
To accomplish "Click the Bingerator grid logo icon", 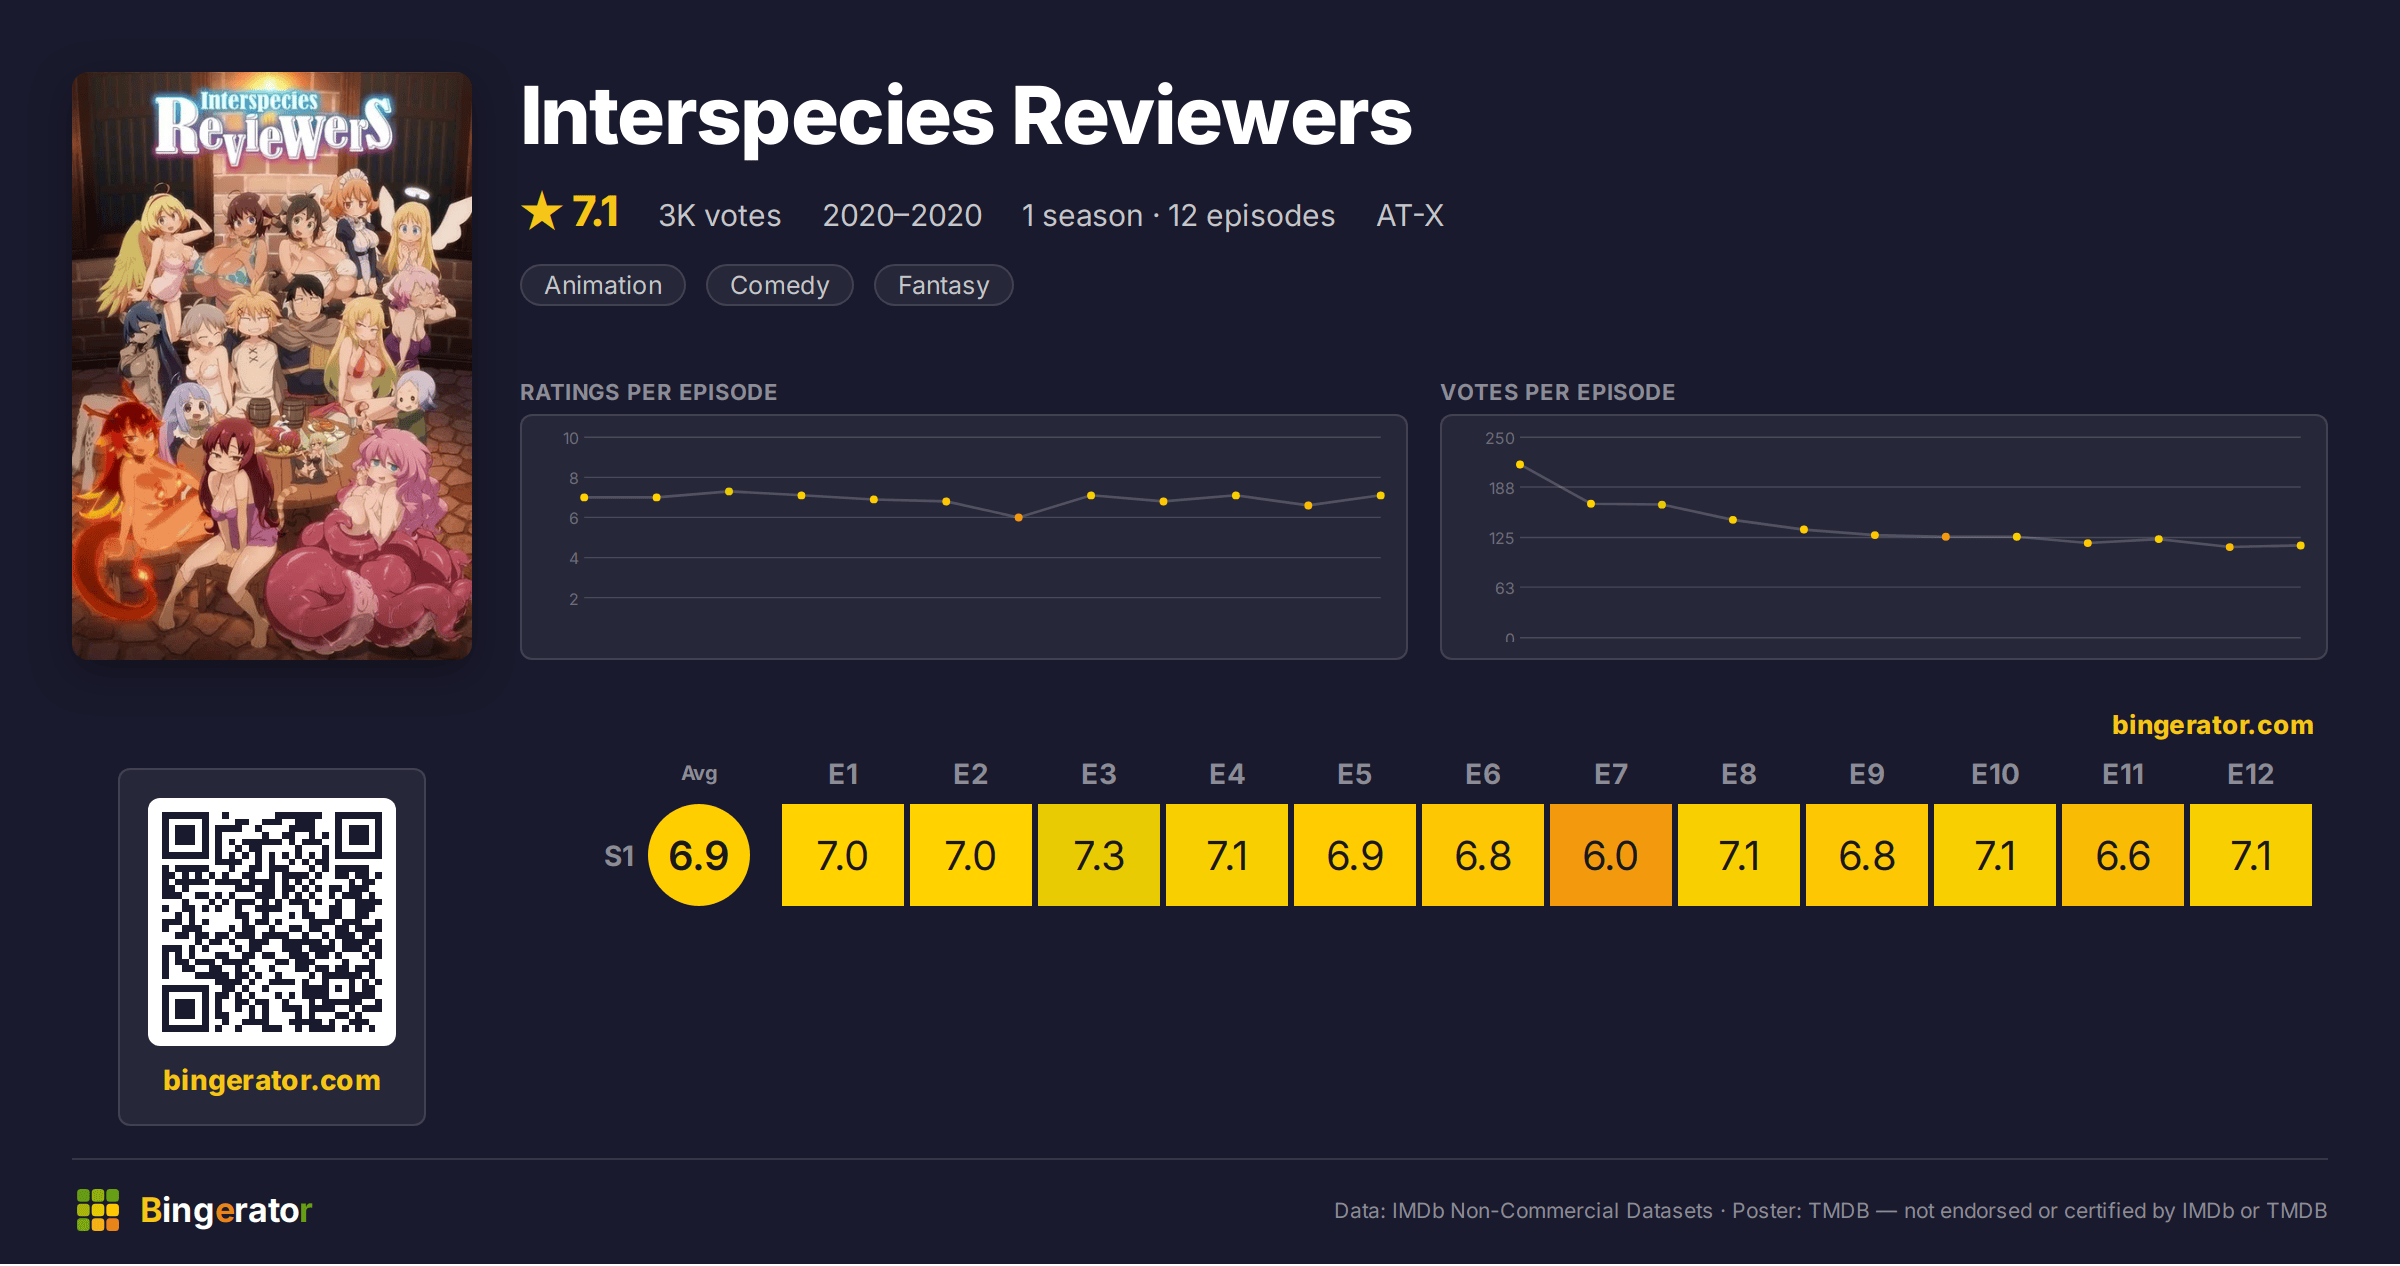I will point(98,1210).
